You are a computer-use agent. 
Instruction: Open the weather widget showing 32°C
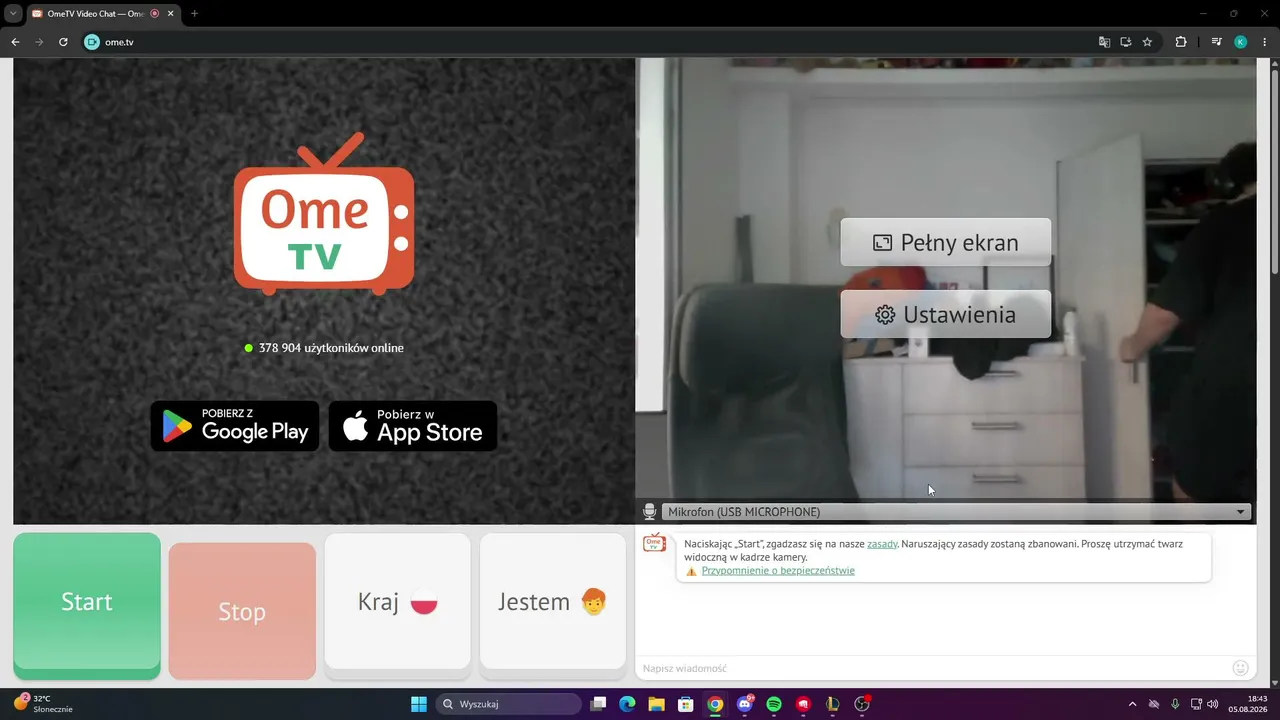tap(43, 704)
